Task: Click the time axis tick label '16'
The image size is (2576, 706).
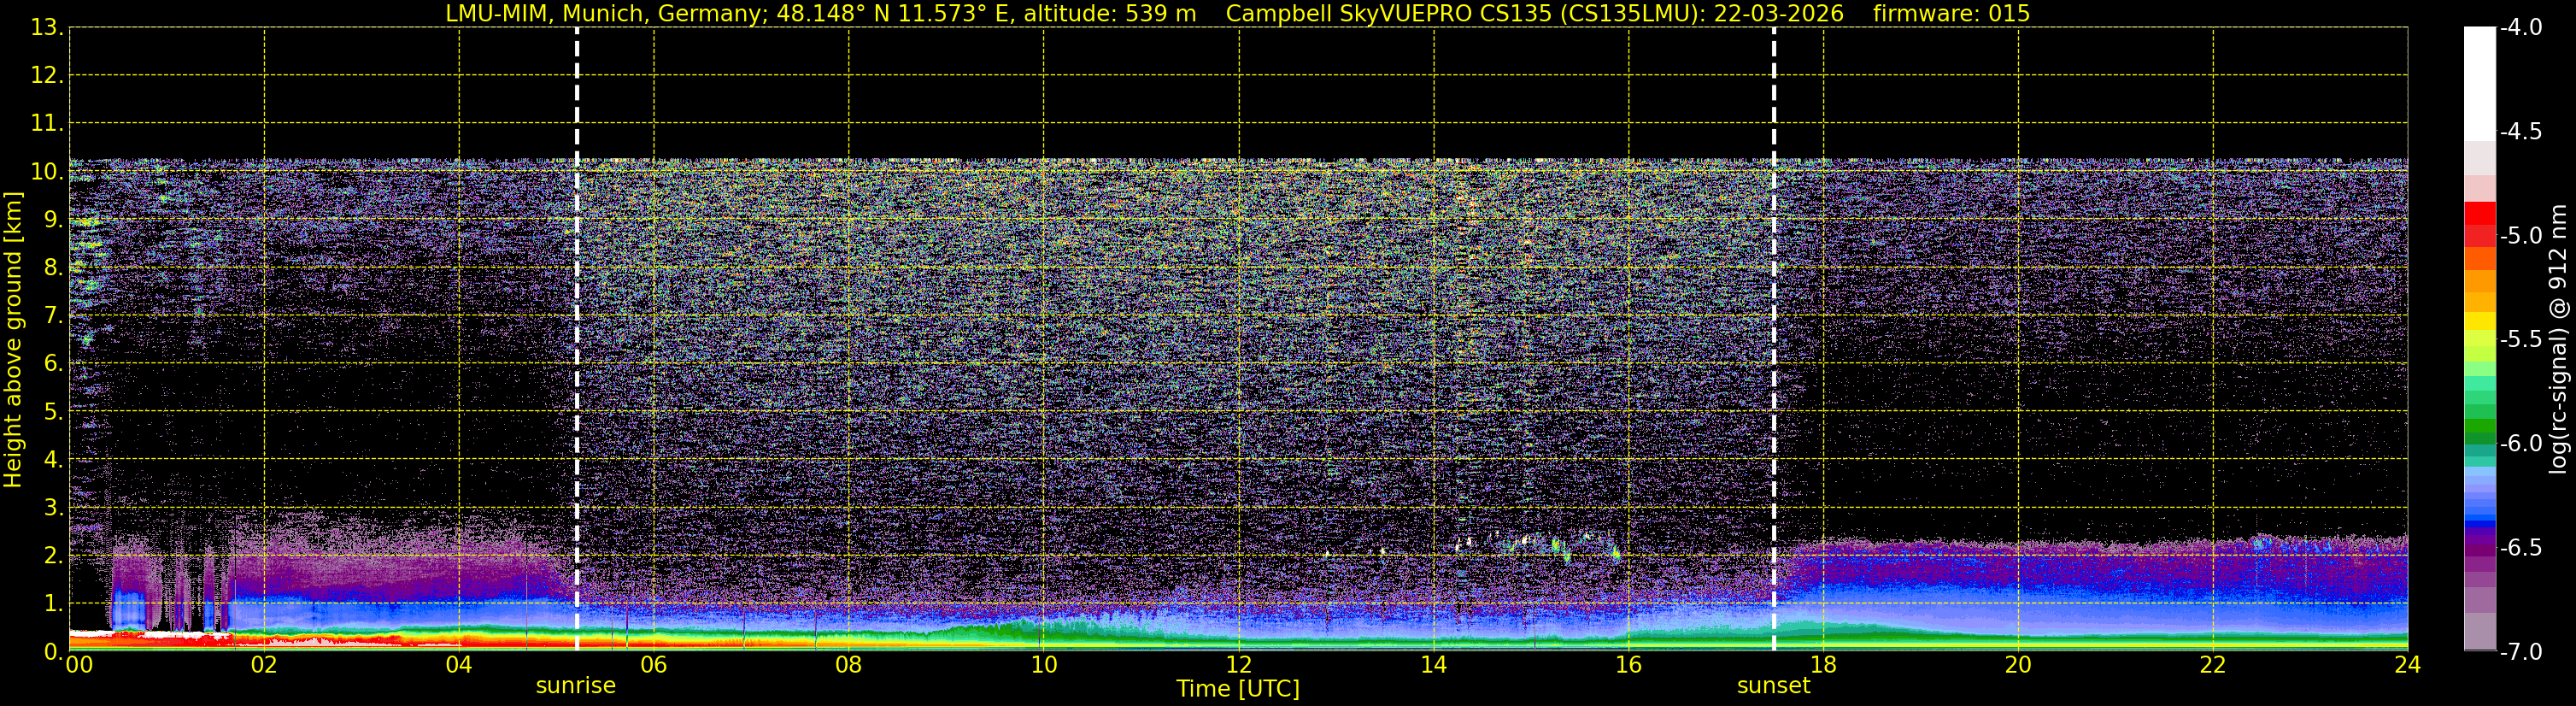Action: (x=1629, y=665)
